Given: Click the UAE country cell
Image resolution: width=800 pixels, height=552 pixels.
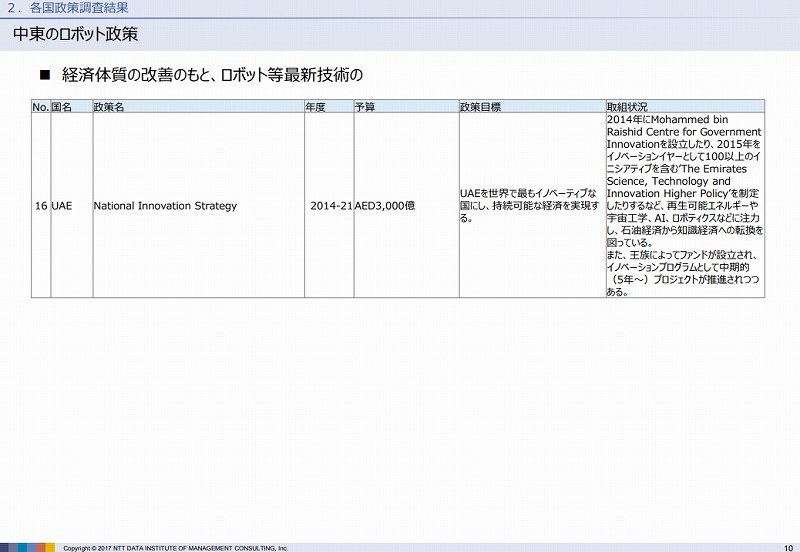Looking at the screenshot, I should pyautogui.click(x=61, y=205).
